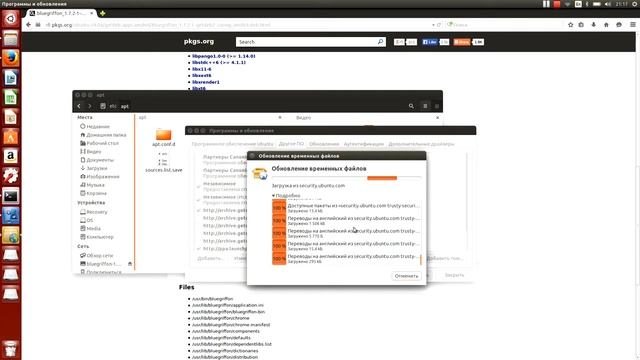
Task: Select sources.list.save file in Files
Action: tap(163, 162)
